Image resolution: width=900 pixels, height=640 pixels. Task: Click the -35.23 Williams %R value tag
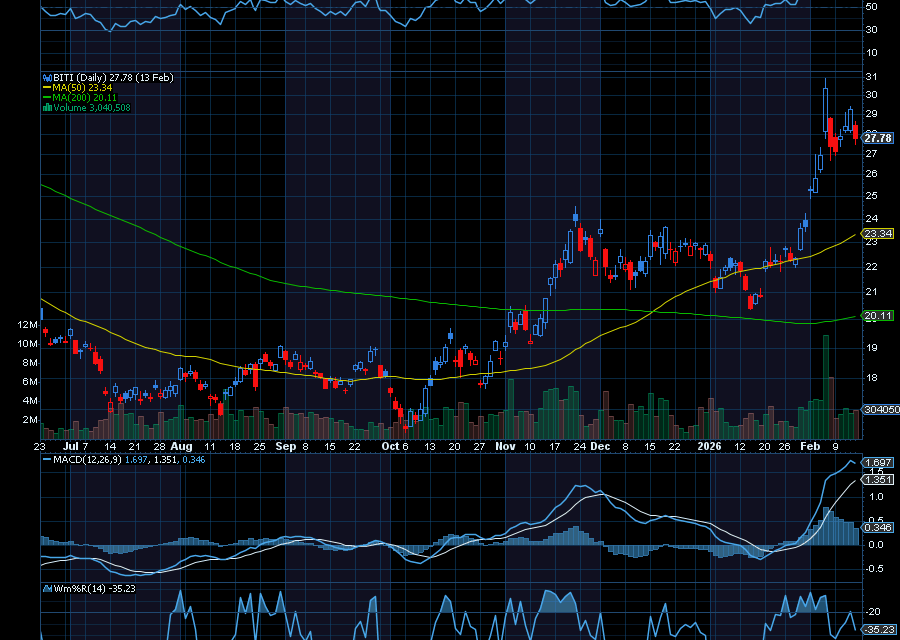(878, 629)
